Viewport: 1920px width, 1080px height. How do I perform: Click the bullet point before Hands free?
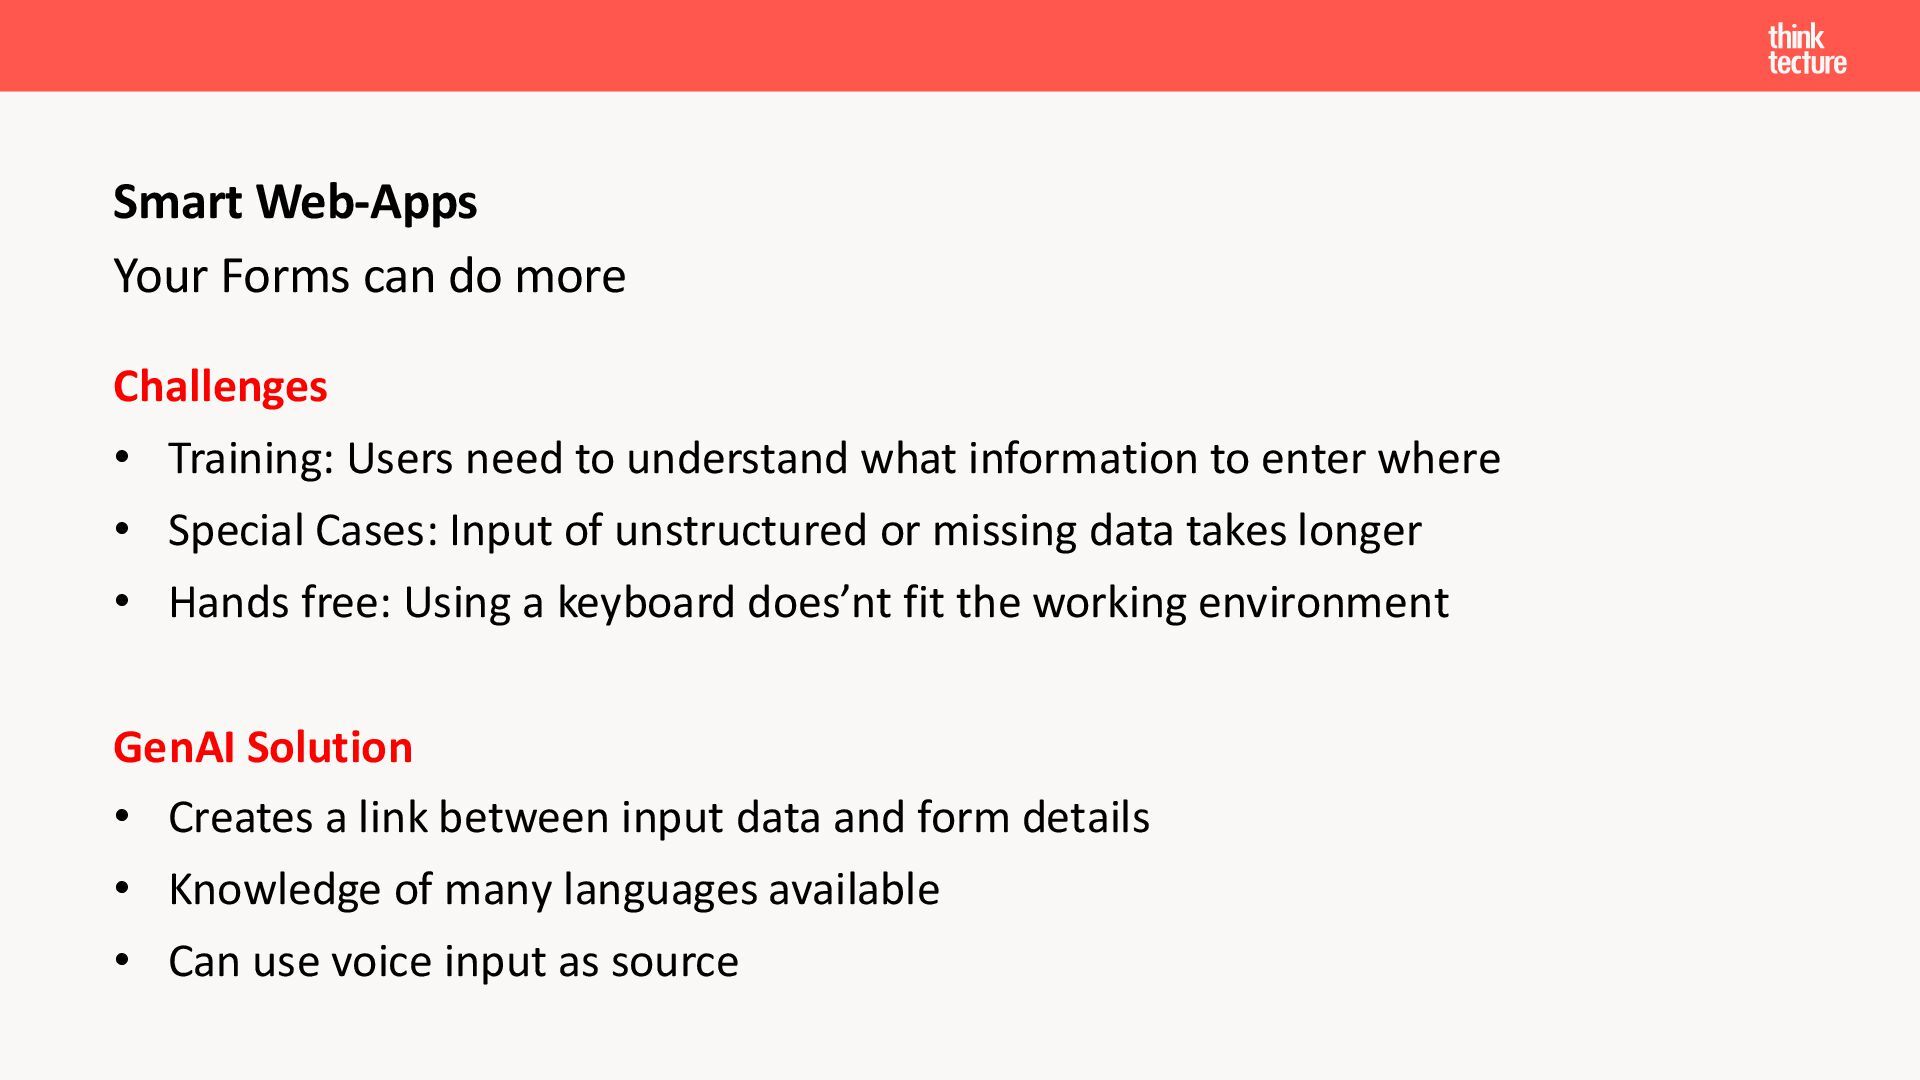(122, 602)
